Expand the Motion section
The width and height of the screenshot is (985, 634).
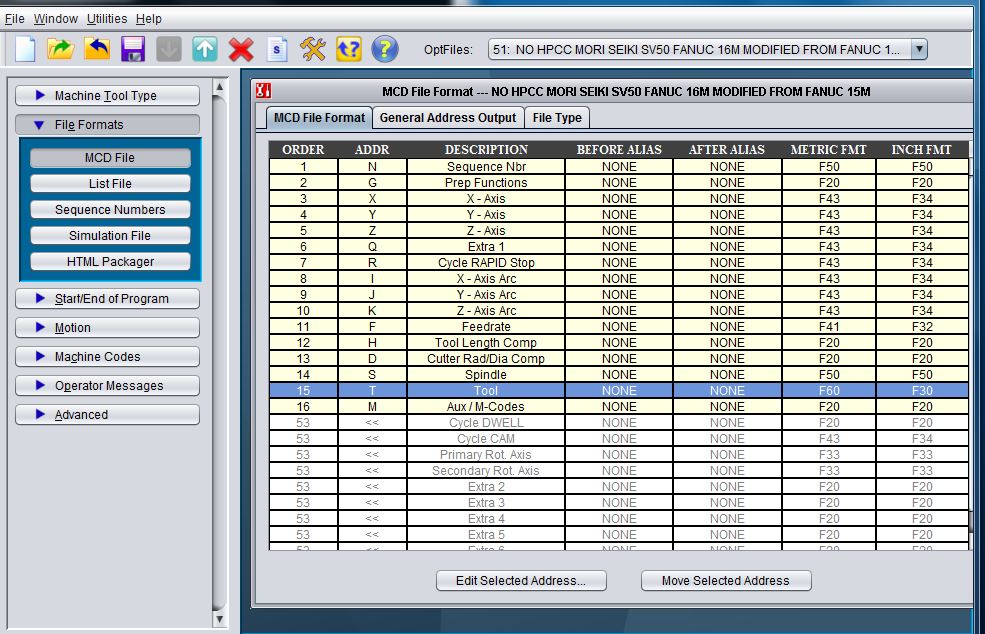(107, 327)
